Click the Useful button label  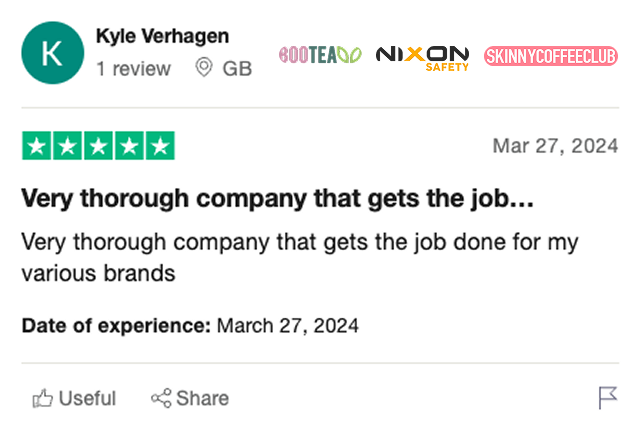point(87,399)
